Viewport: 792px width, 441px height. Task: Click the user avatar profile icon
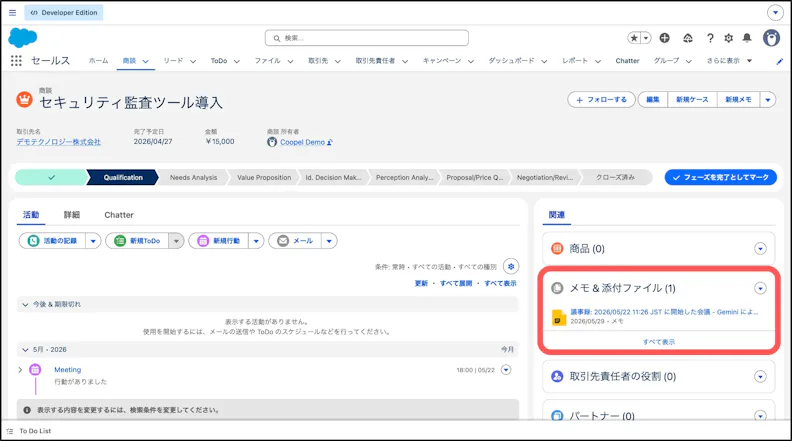(771, 38)
